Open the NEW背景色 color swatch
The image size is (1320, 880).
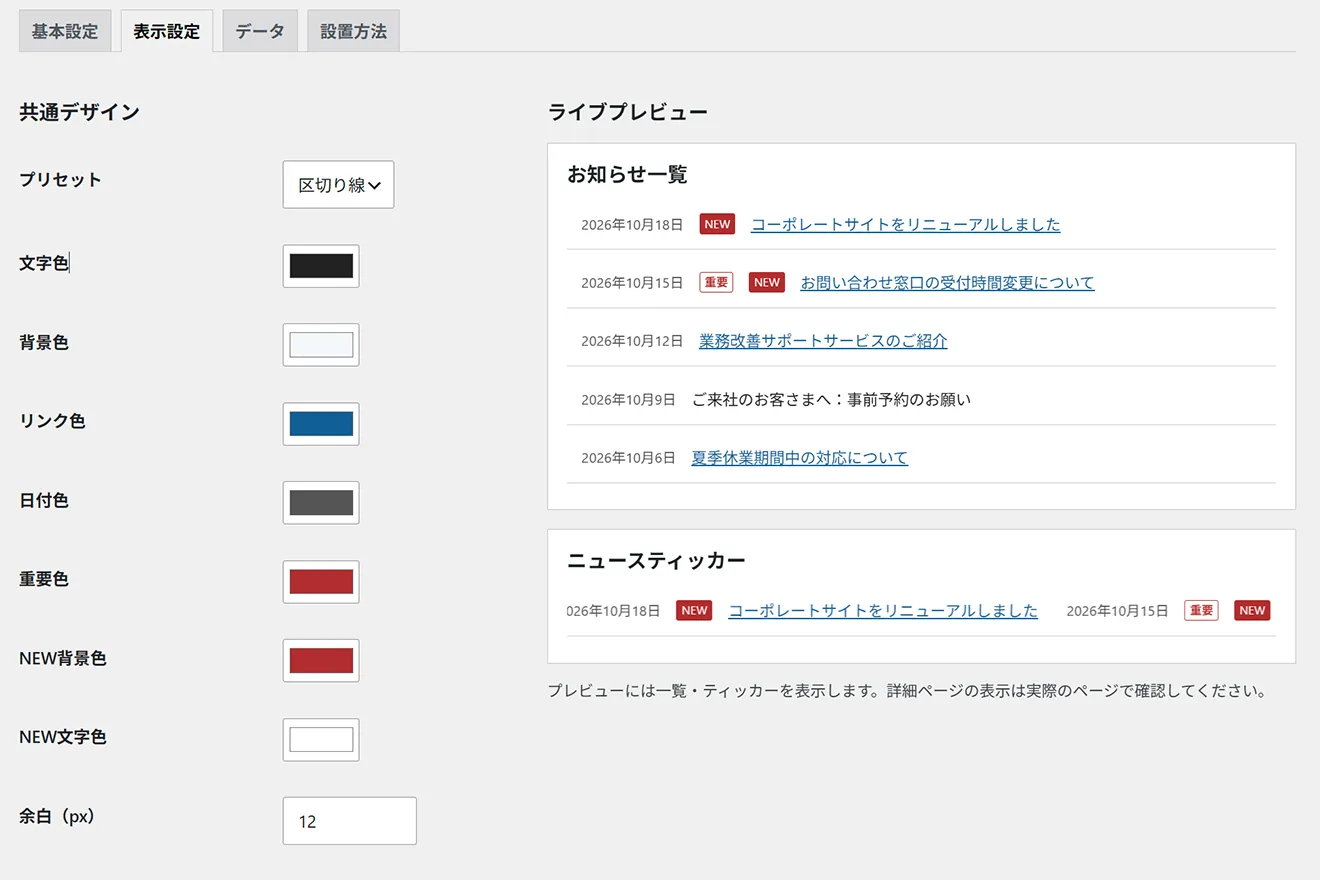(321, 661)
